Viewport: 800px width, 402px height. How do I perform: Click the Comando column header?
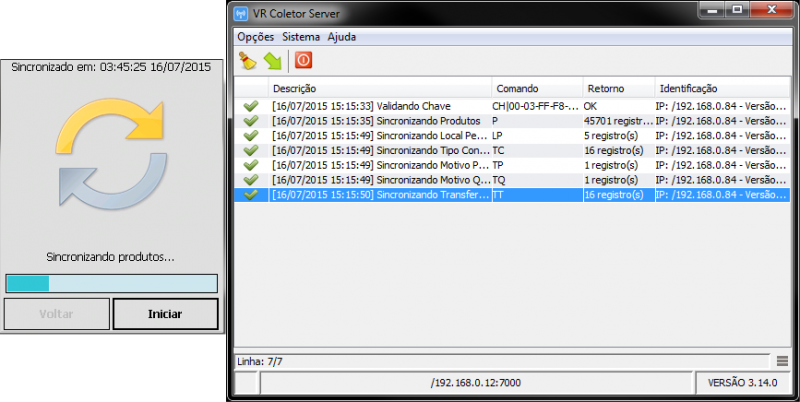coord(537,88)
